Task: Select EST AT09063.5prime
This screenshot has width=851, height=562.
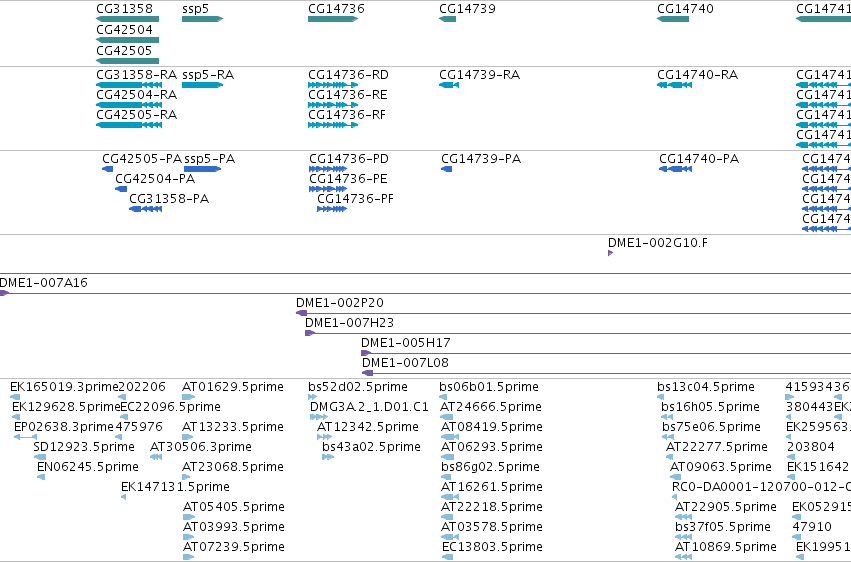Action: (721, 467)
